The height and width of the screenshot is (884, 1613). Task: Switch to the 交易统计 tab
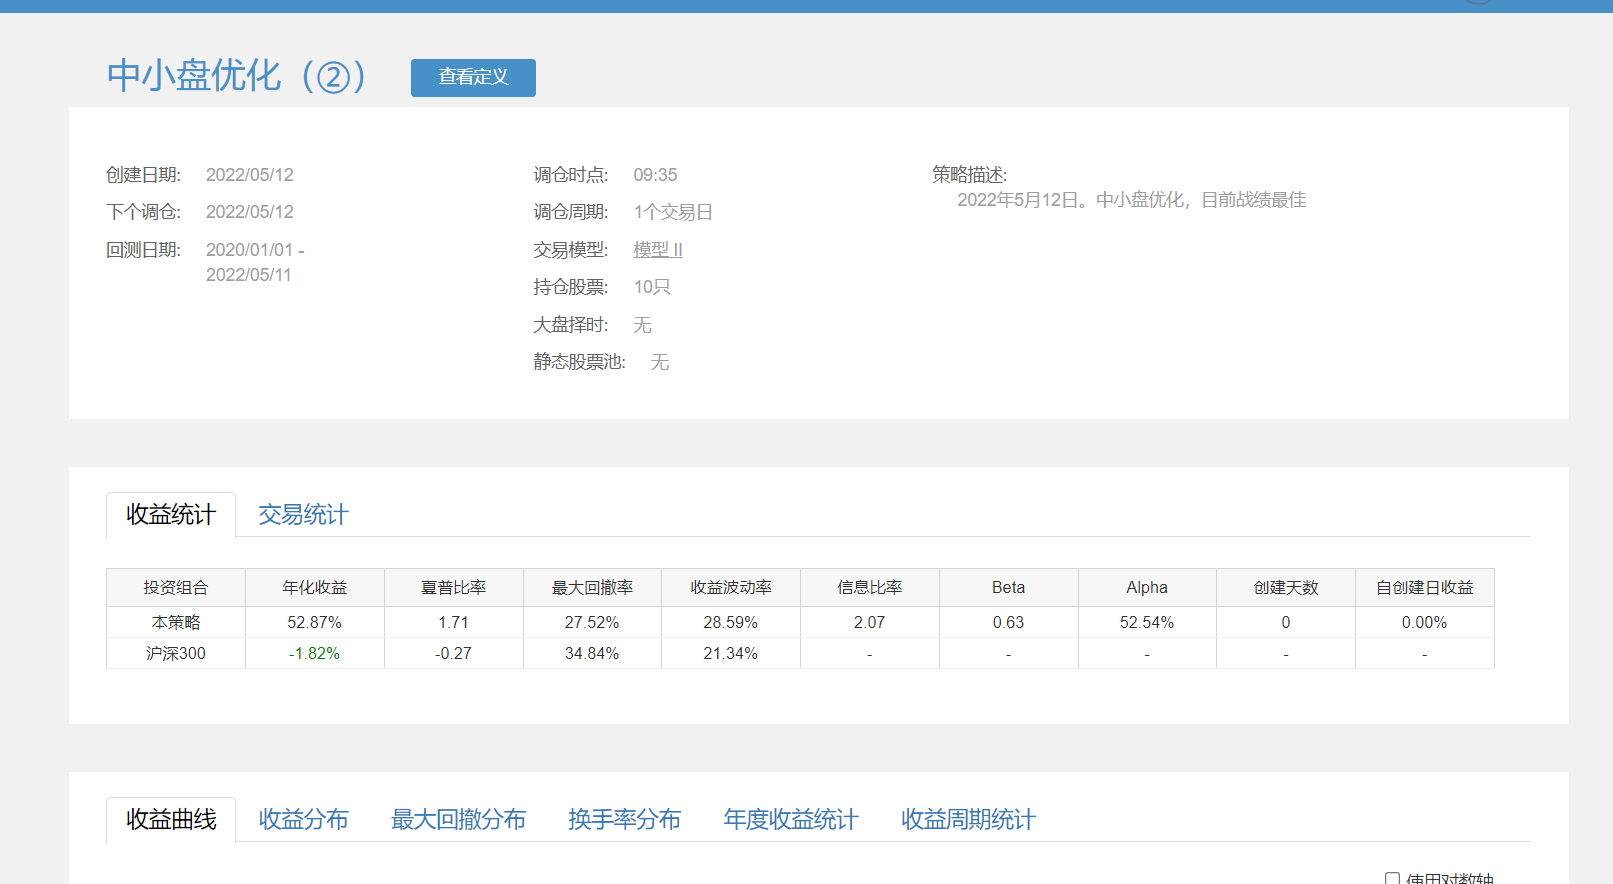click(303, 515)
